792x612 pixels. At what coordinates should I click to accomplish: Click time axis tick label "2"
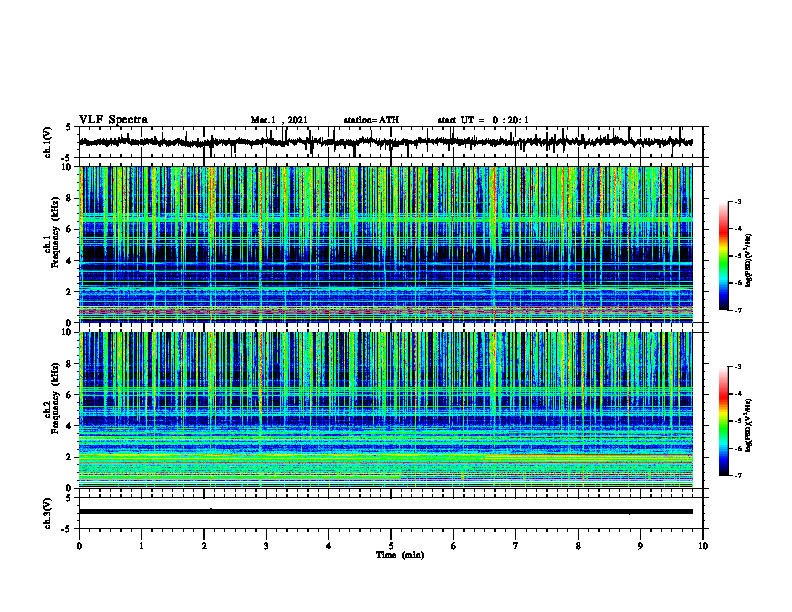[x=204, y=546]
